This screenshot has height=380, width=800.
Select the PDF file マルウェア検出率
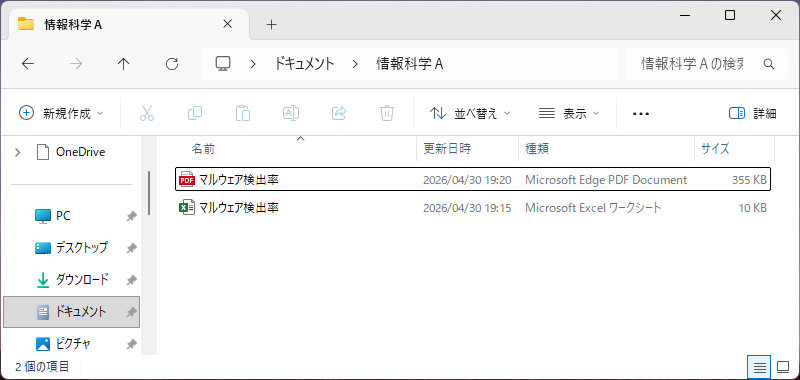click(x=473, y=180)
